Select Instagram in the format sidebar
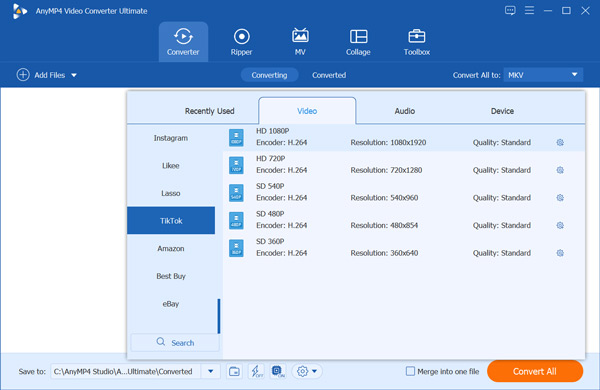Screen dimensions: 600x390 [171, 138]
